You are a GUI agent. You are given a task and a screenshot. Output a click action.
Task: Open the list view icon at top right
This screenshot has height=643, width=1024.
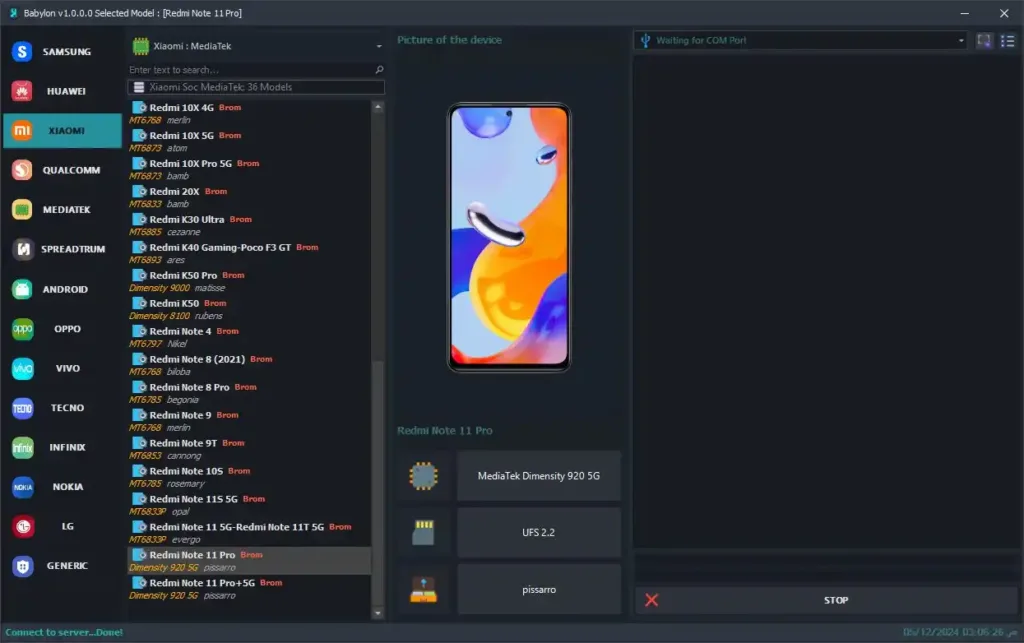pos(1008,40)
